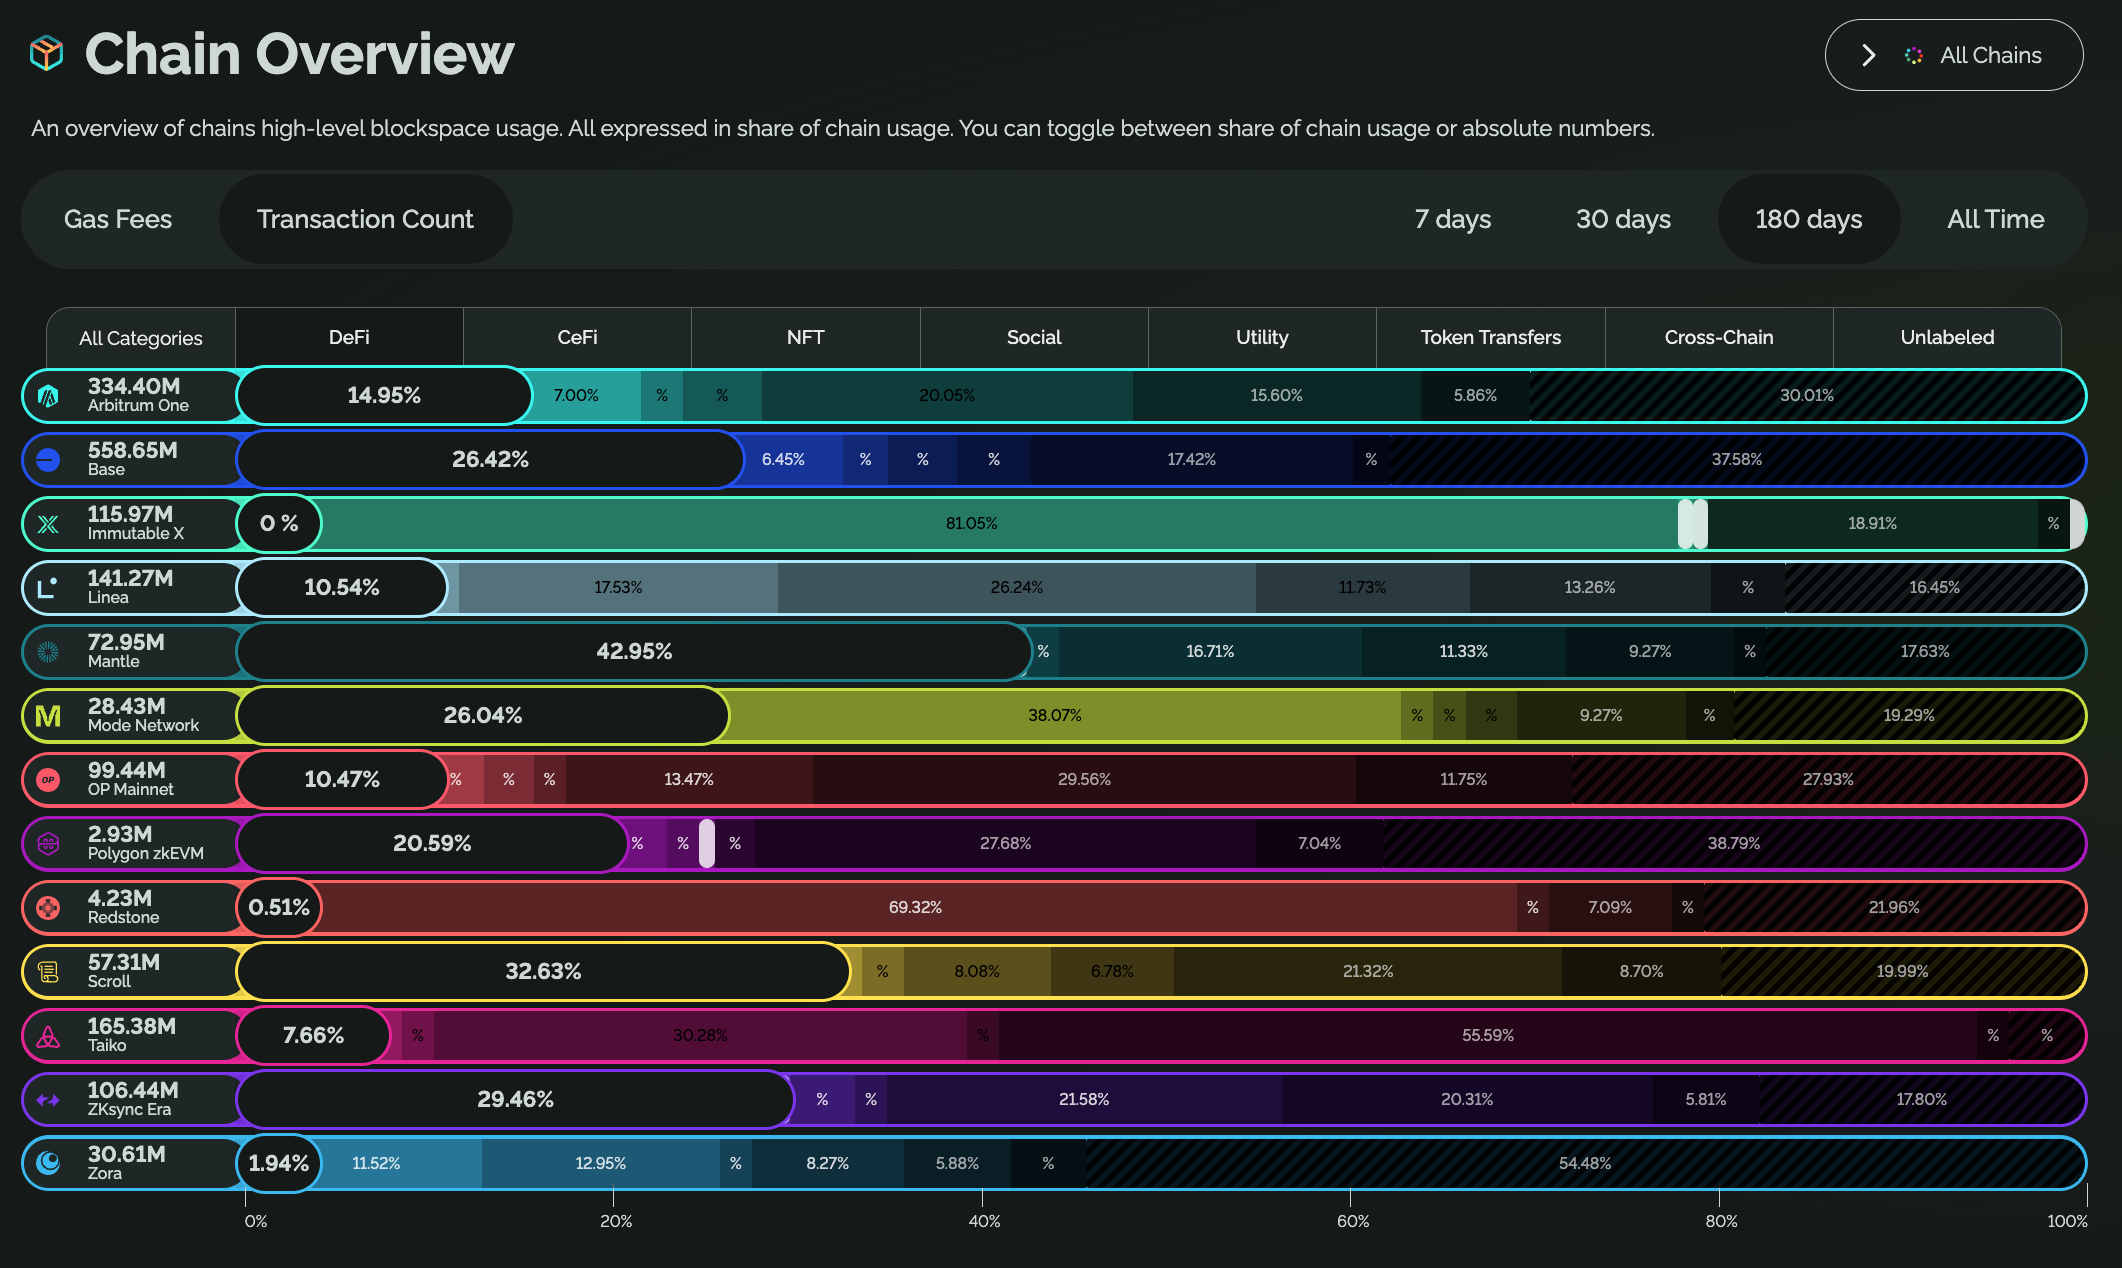Select the 30 days timeframe
The image size is (2122, 1268).
point(1623,219)
